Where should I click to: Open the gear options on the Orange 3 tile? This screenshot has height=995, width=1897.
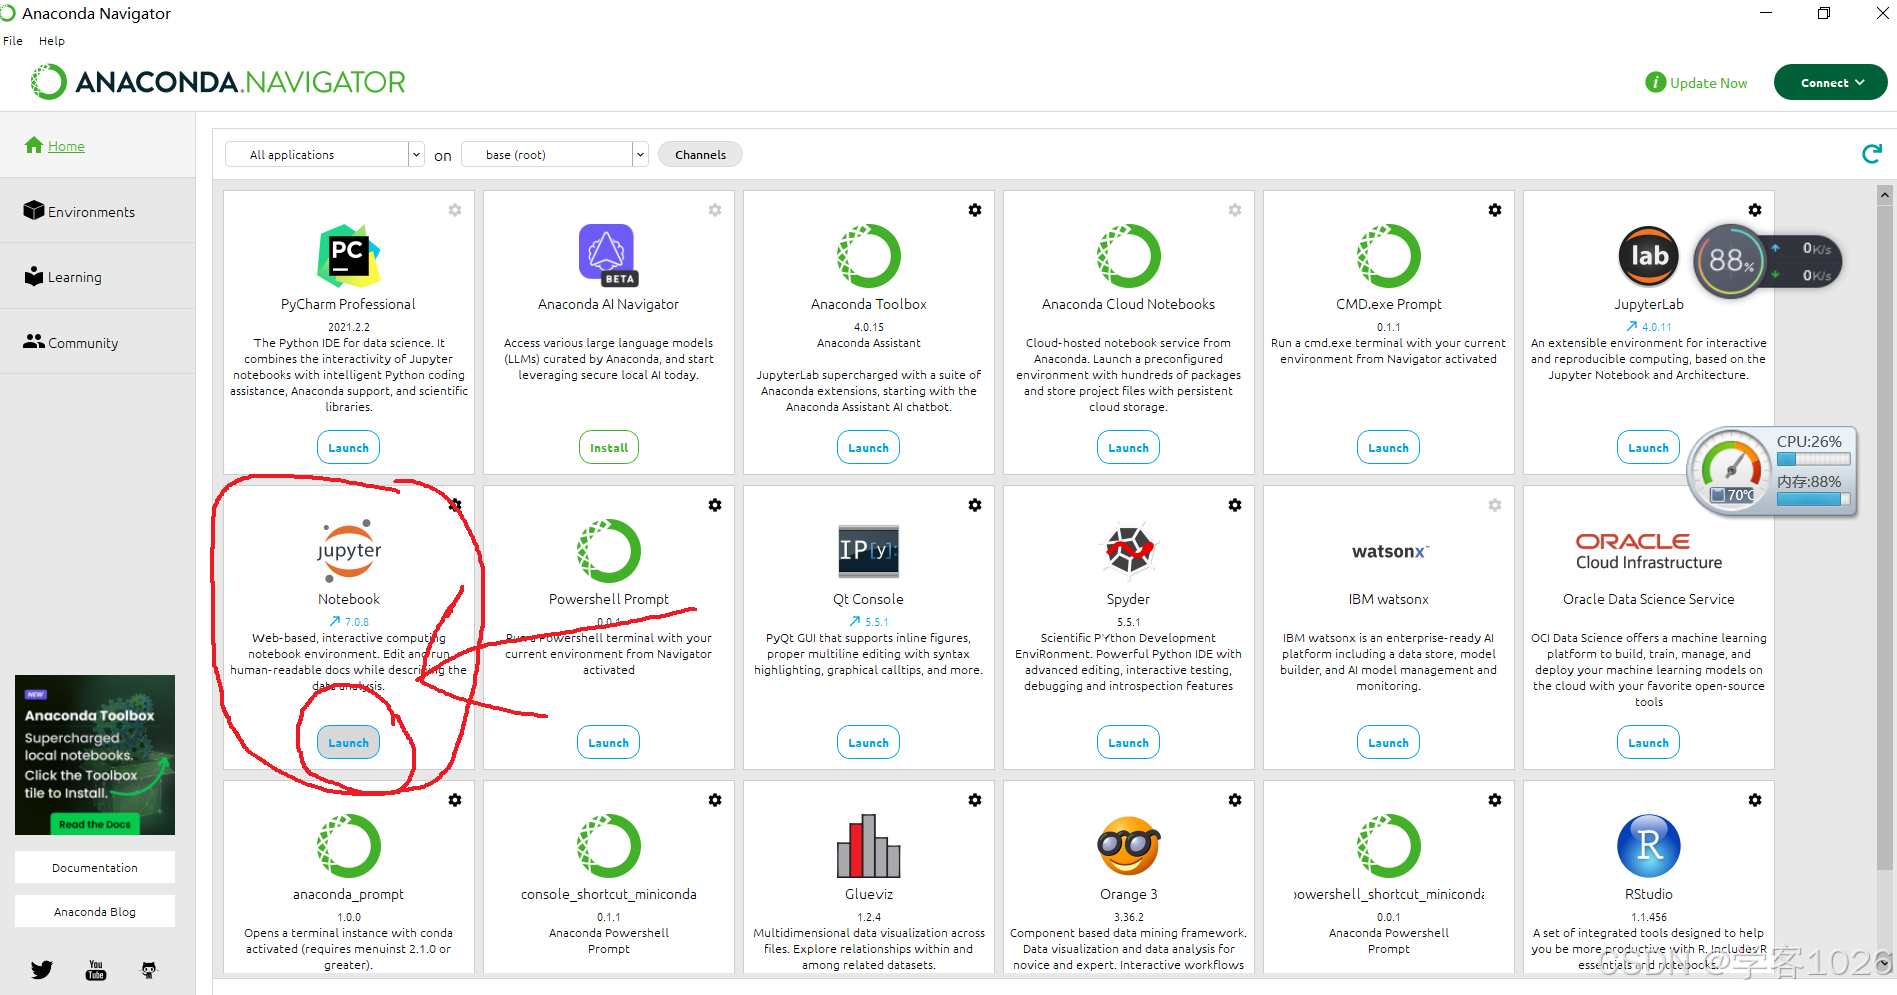pos(1235,800)
